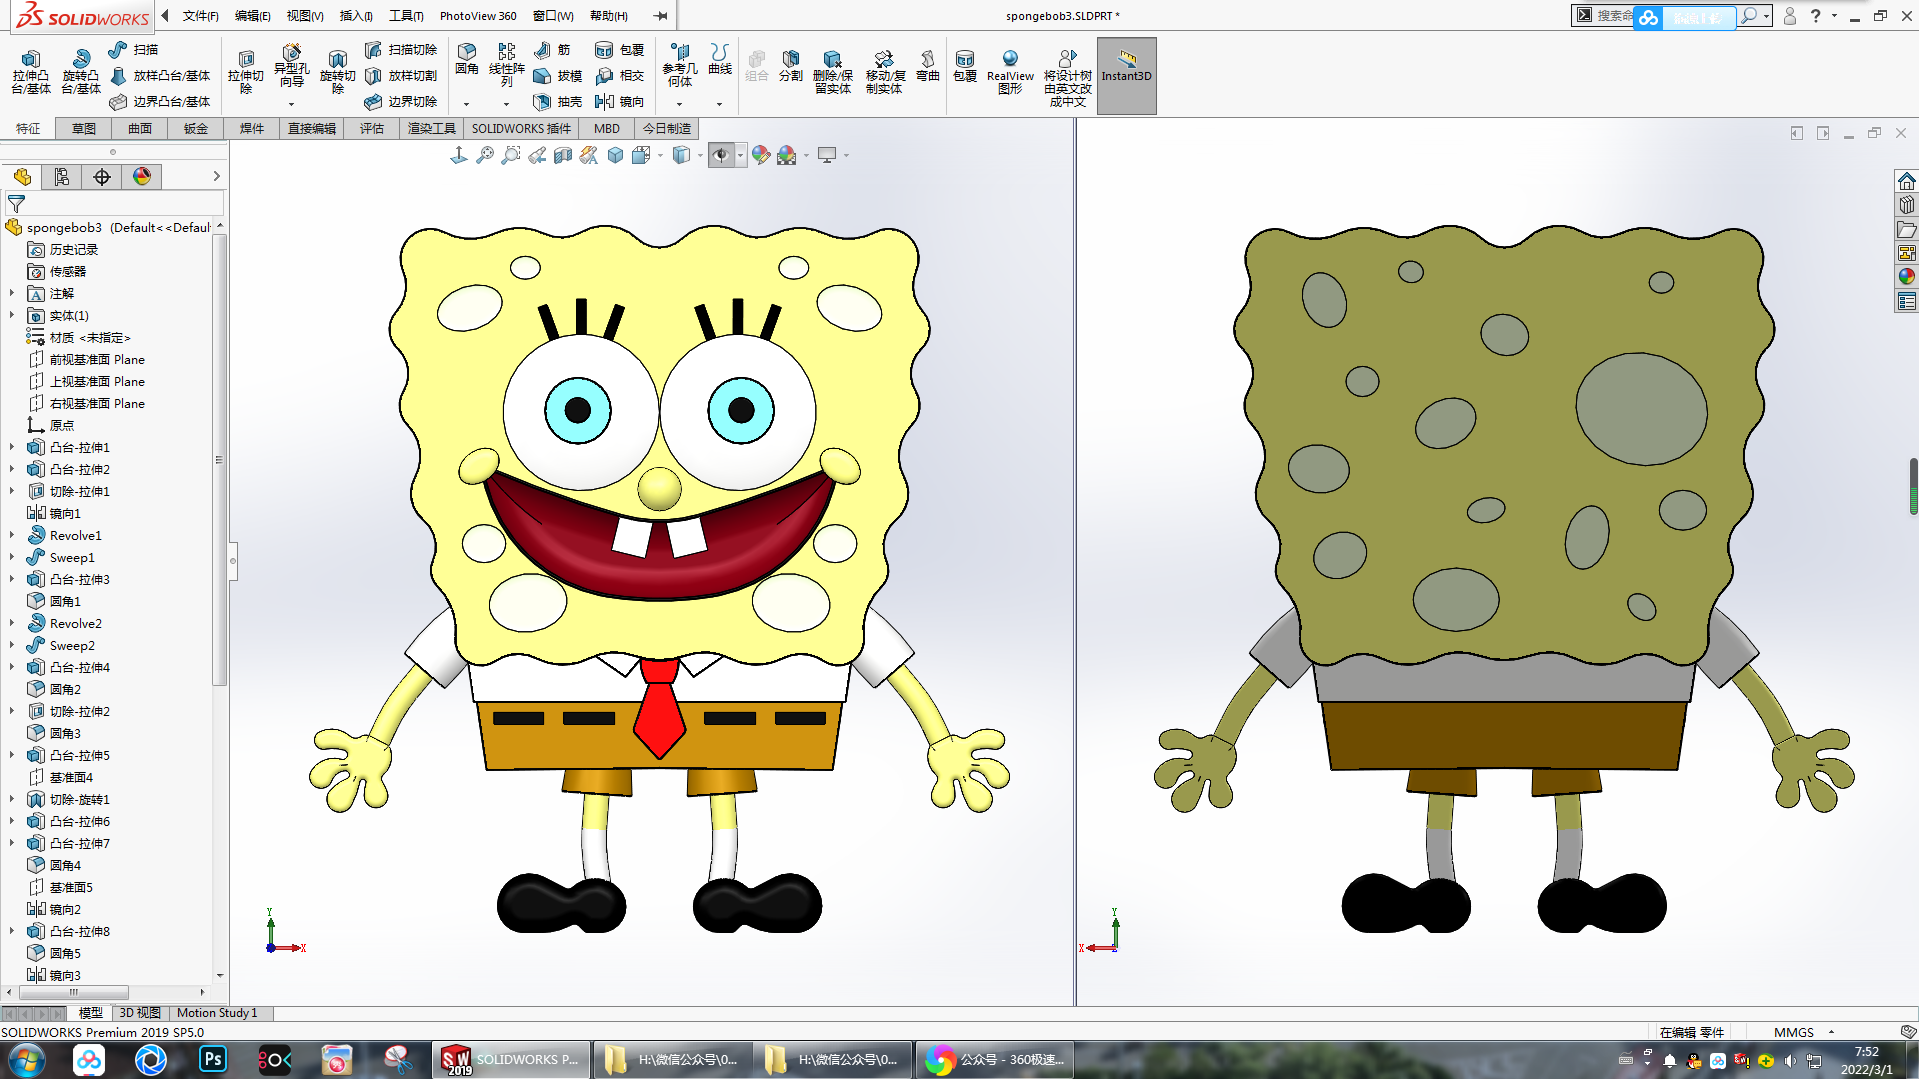Switch to the SOLIDWORKS 插件 tab
Image resolution: width=1919 pixels, height=1079 pixels.
coord(521,129)
